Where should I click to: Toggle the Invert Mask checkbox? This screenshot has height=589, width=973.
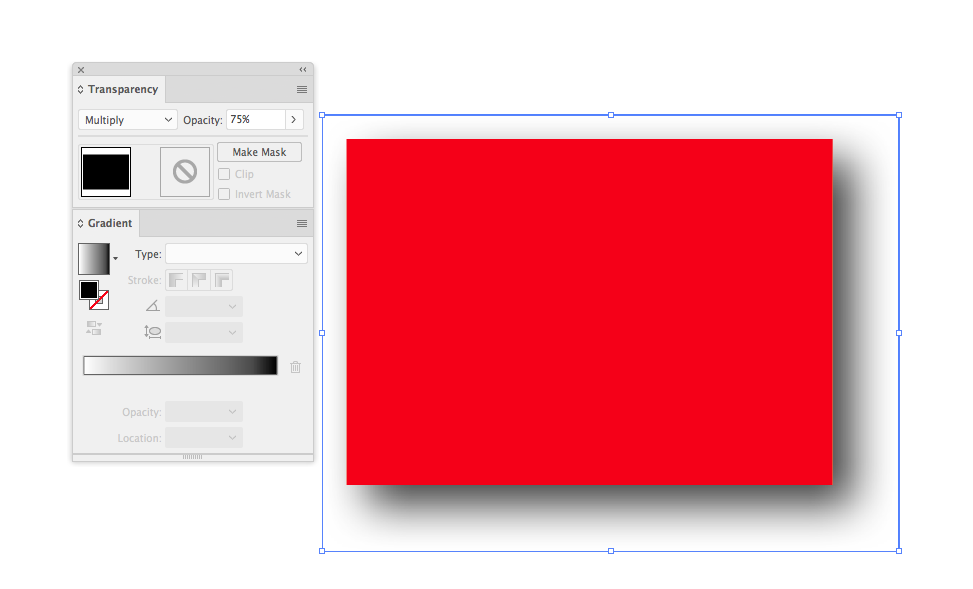pos(224,194)
